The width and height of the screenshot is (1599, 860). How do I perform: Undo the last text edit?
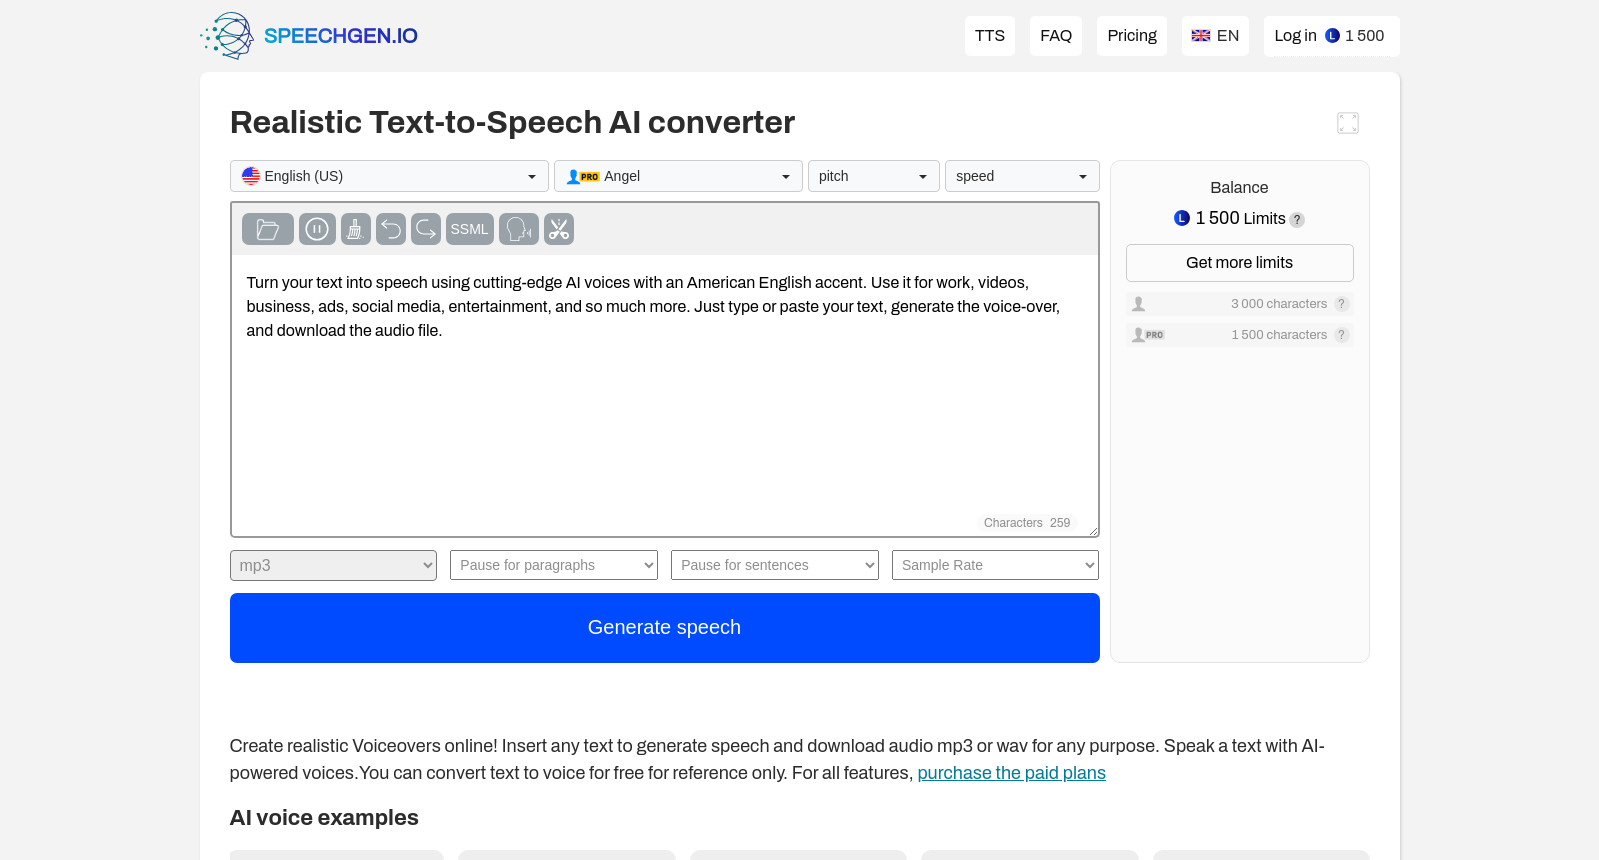point(391,229)
